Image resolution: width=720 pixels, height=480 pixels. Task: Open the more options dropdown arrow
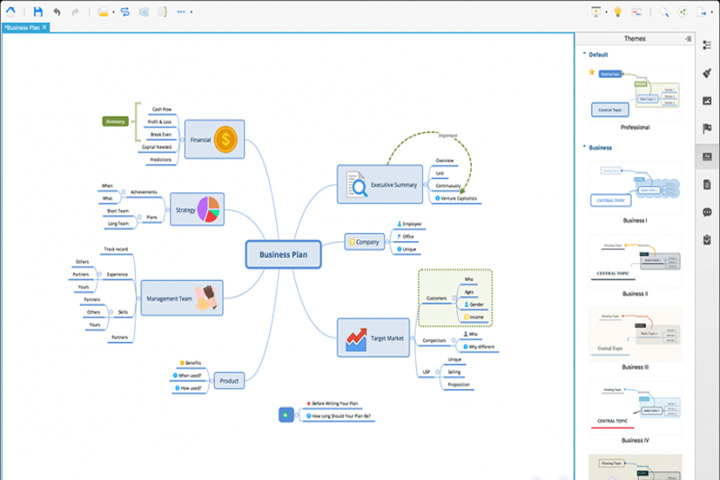point(191,12)
